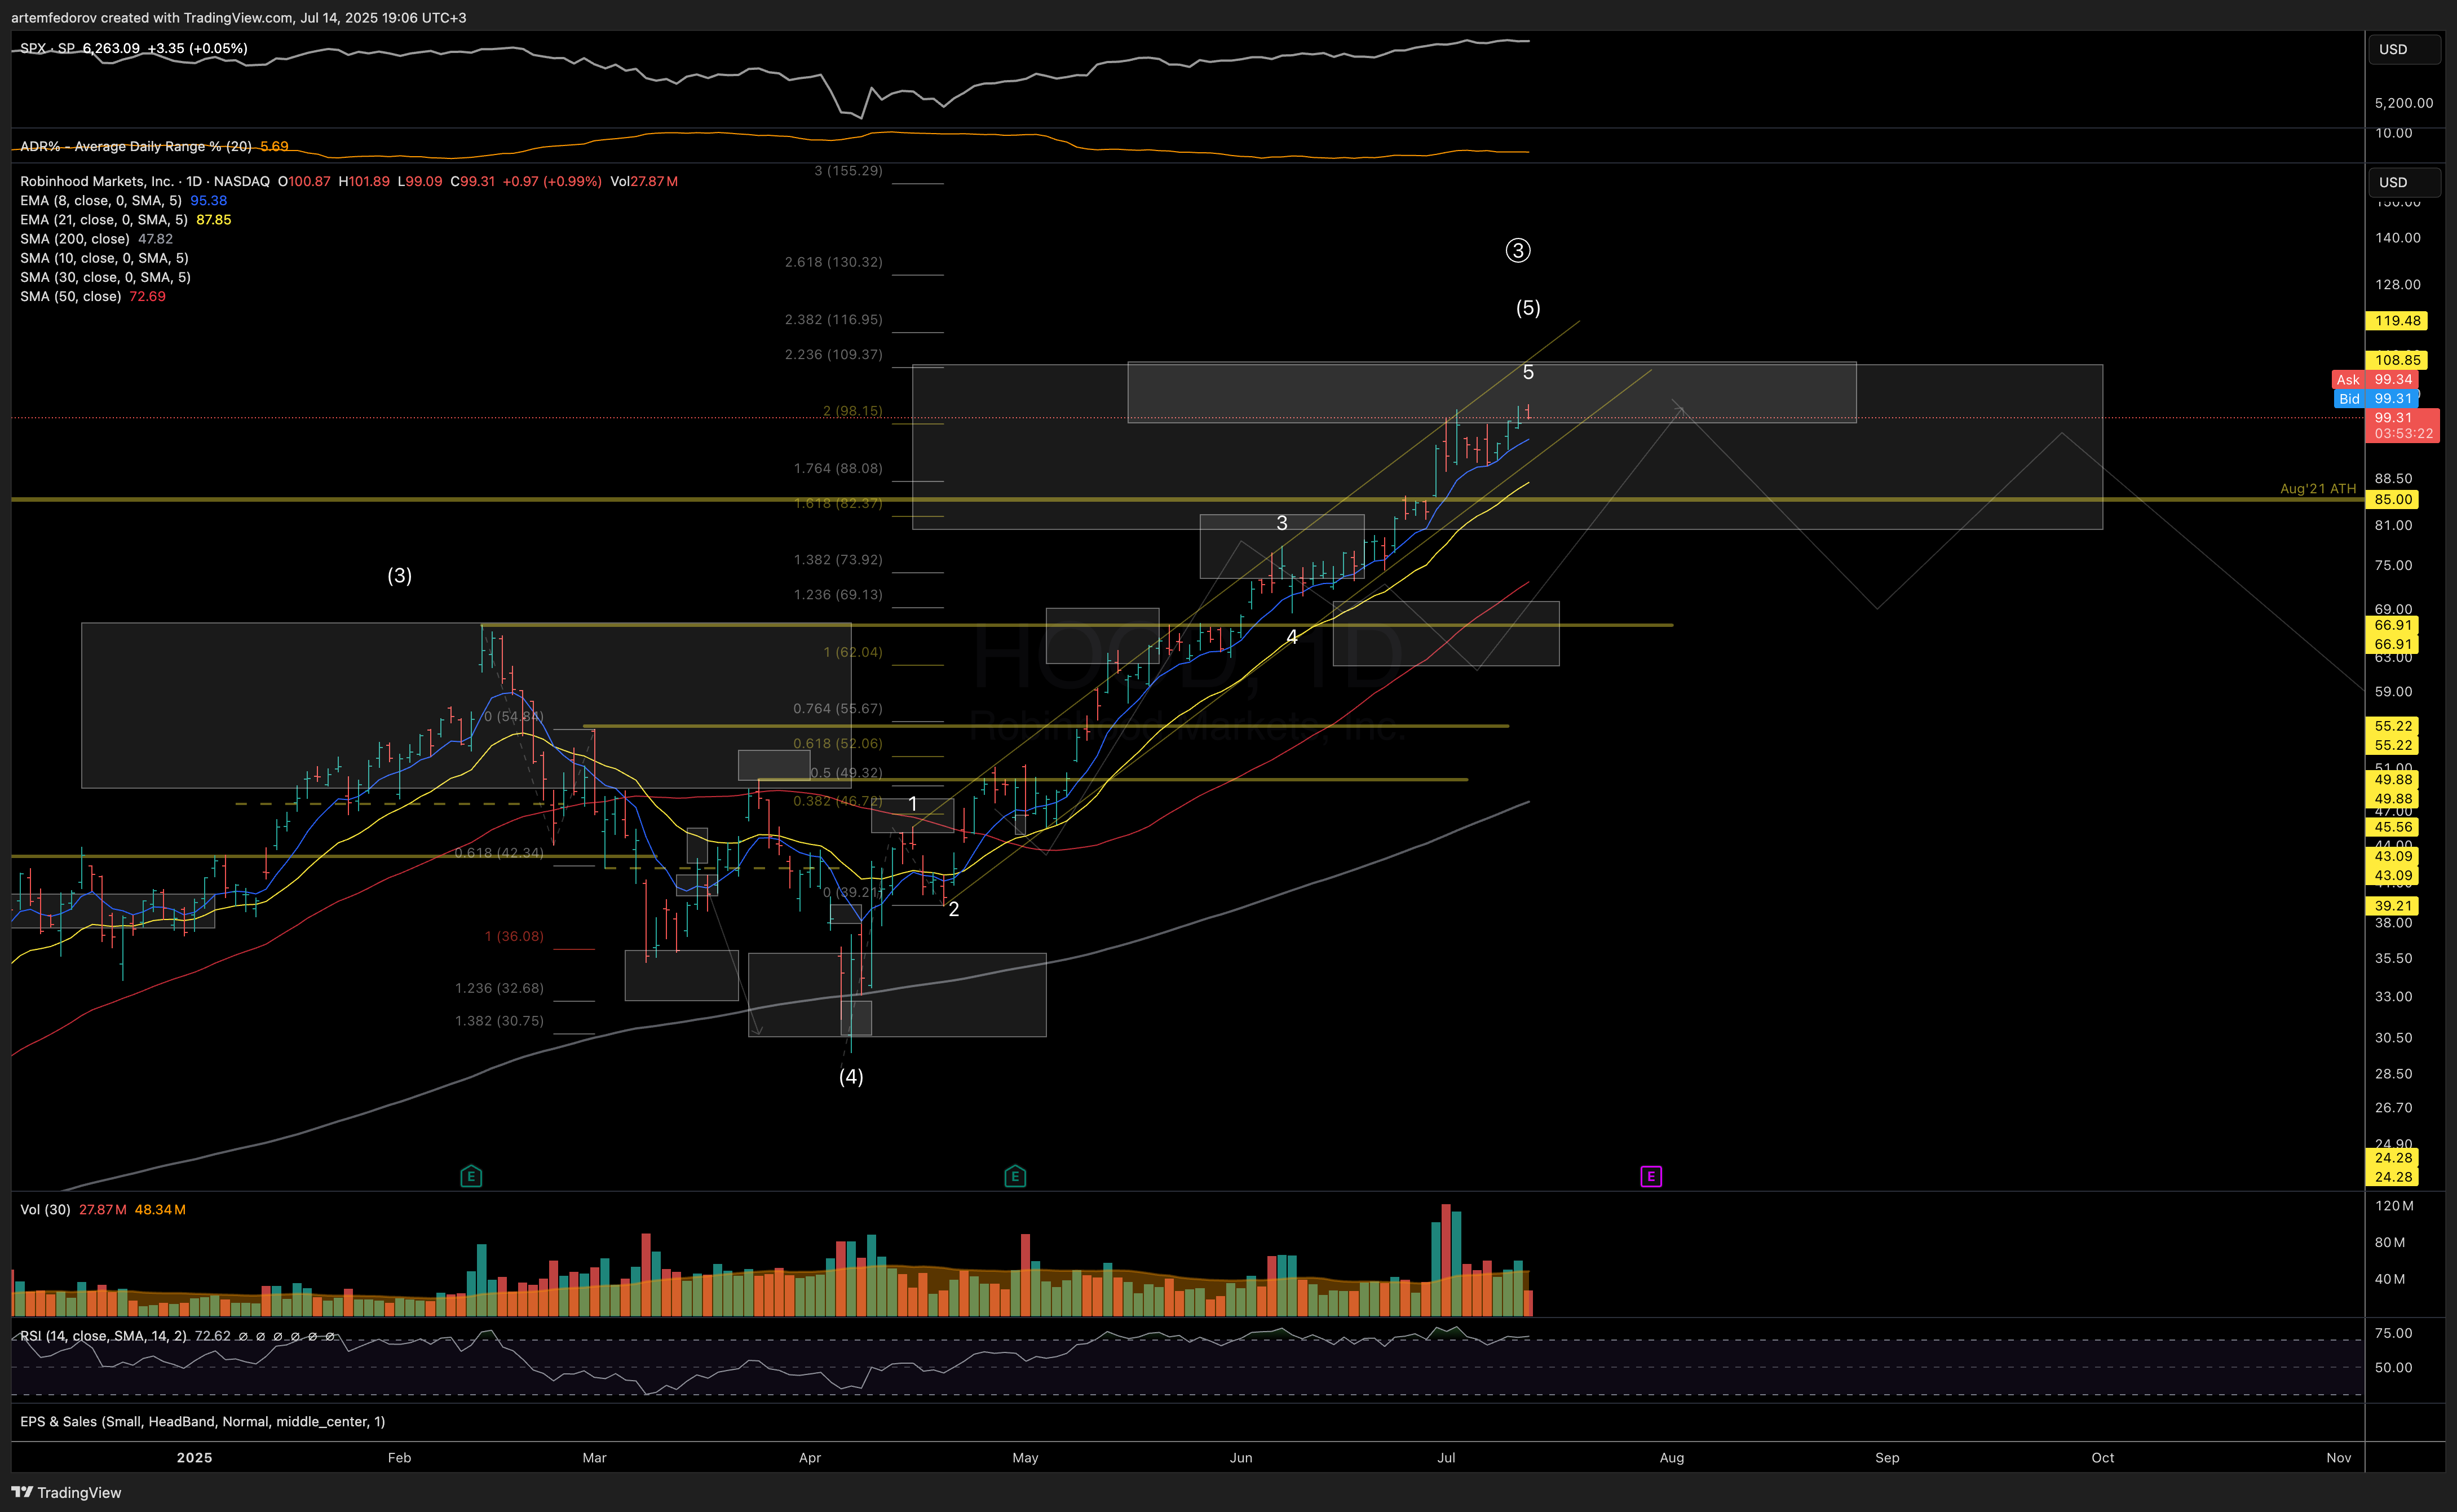Select the (3) wave label near February
Image resolution: width=2457 pixels, height=1512 pixels.
coord(399,575)
